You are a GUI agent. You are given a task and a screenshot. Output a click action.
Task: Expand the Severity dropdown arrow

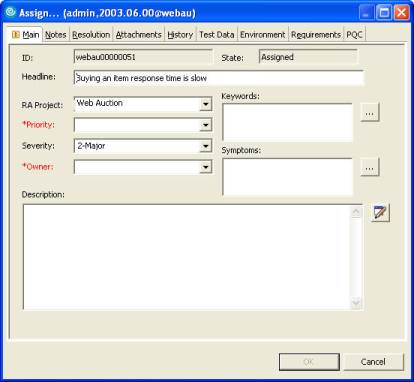[206, 146]
